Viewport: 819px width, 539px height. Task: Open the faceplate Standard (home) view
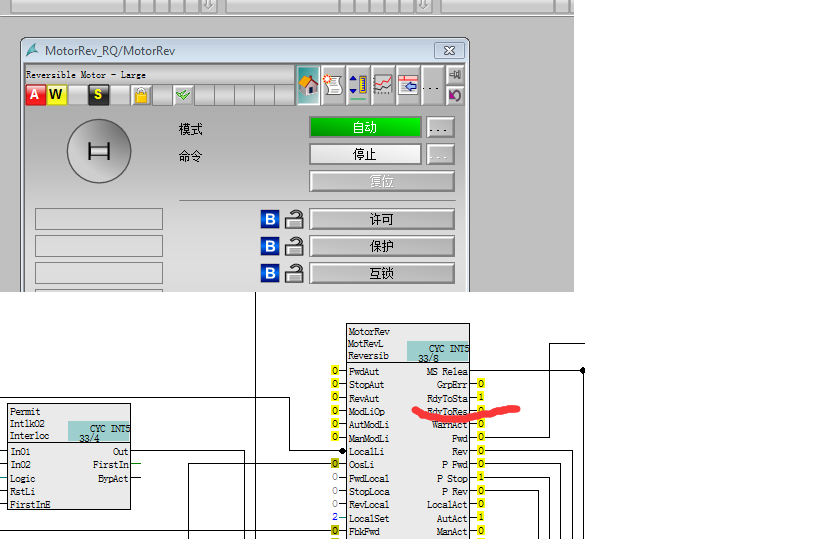pyautogui.click(x=308, y=85)
